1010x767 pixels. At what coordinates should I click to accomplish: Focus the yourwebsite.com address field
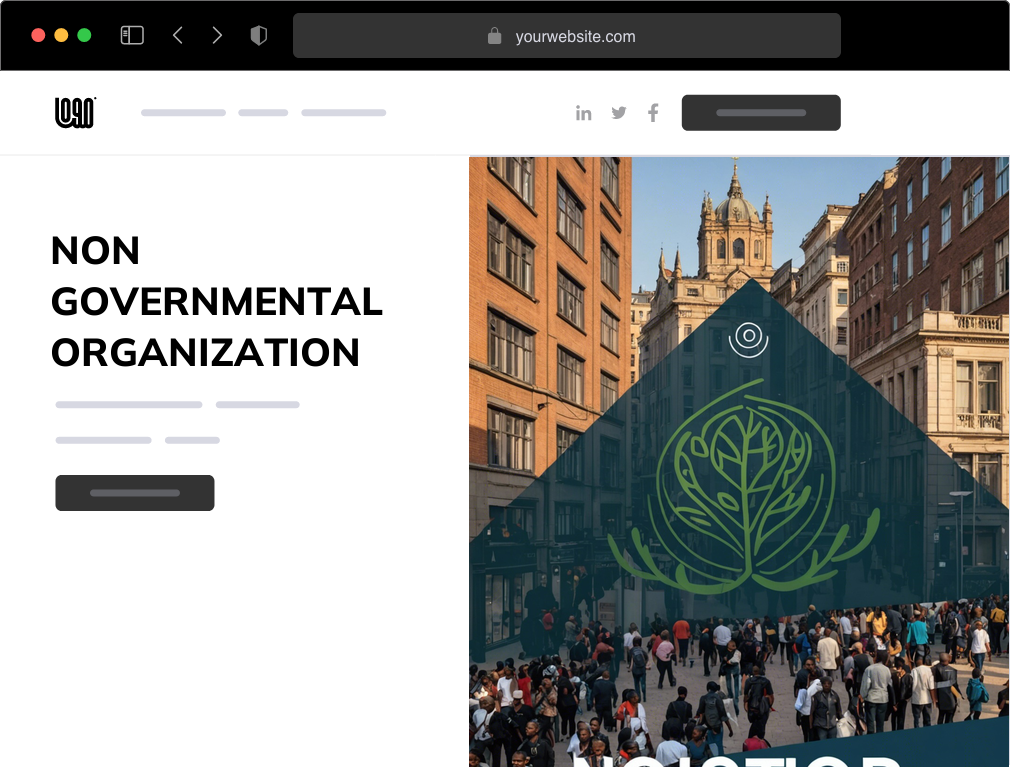click(x=575, y=37)
